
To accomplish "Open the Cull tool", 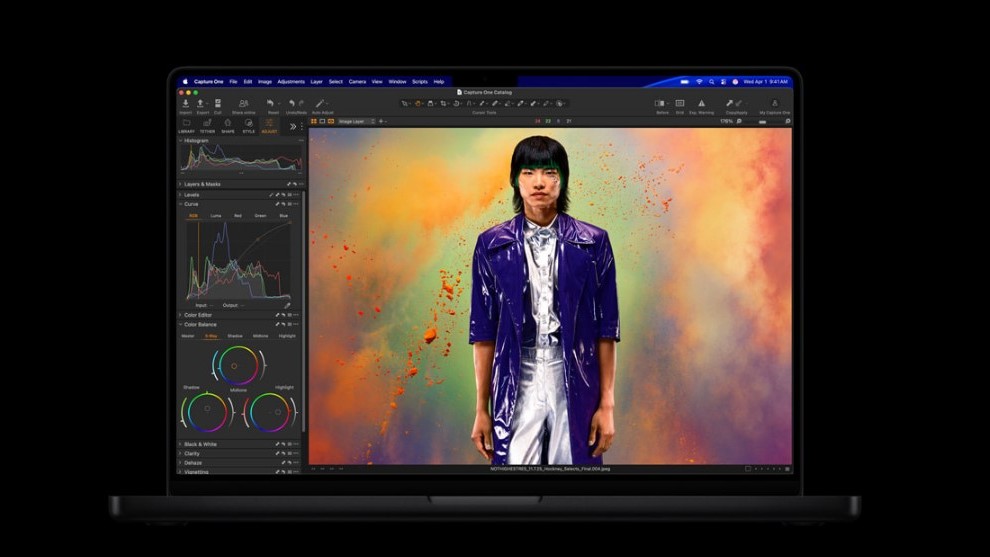I will pyautogui.click(x=218, y=103).
